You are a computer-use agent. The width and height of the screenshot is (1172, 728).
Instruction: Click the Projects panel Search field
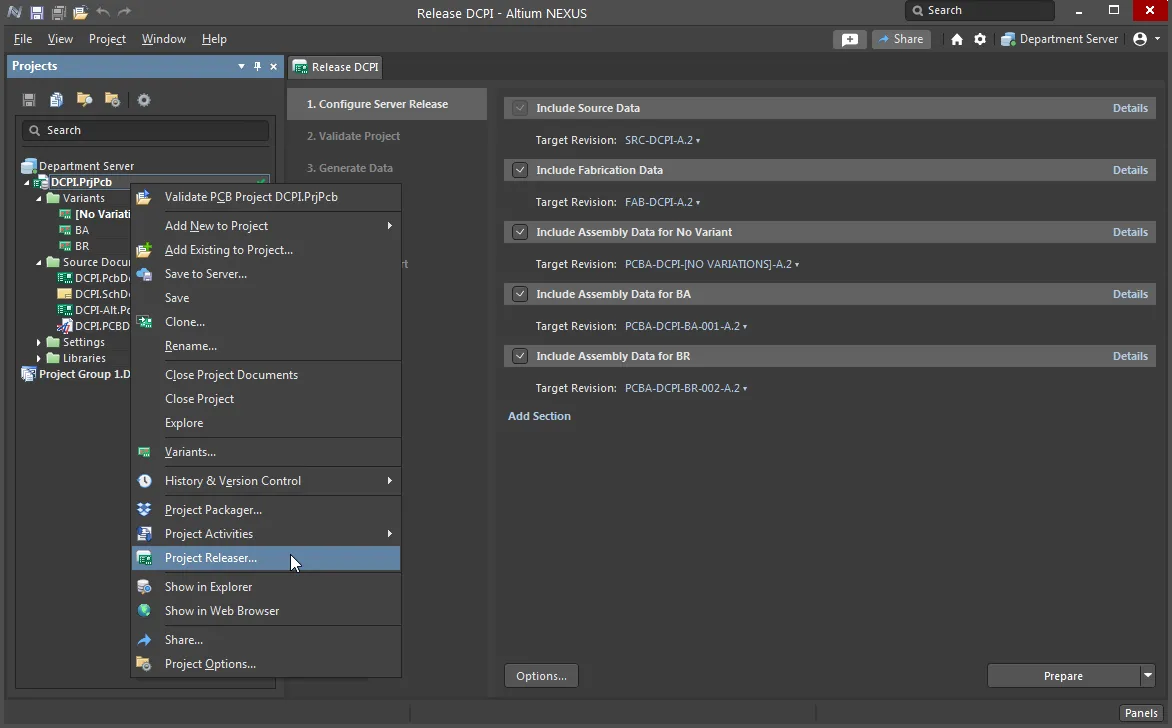pos(145,130)
